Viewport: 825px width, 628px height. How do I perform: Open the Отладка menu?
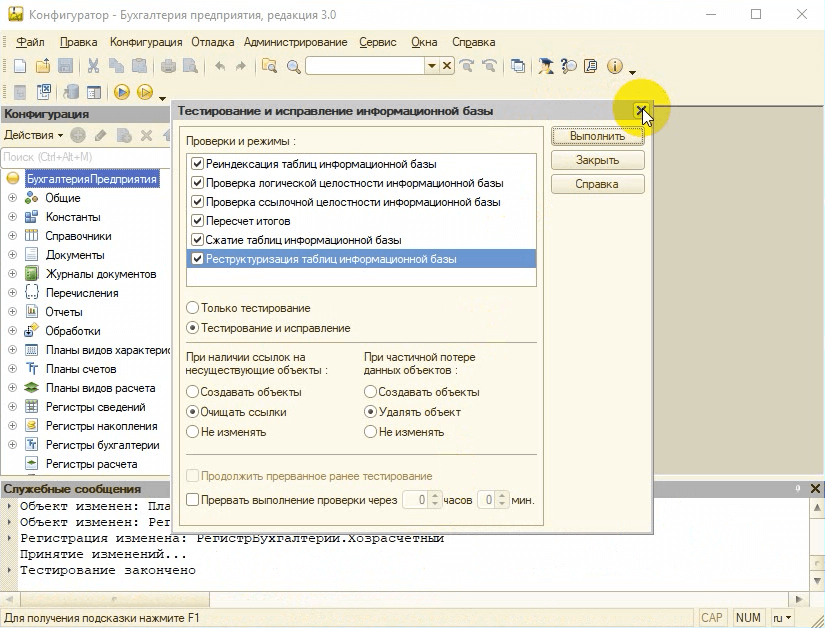(x=213, y=42)
